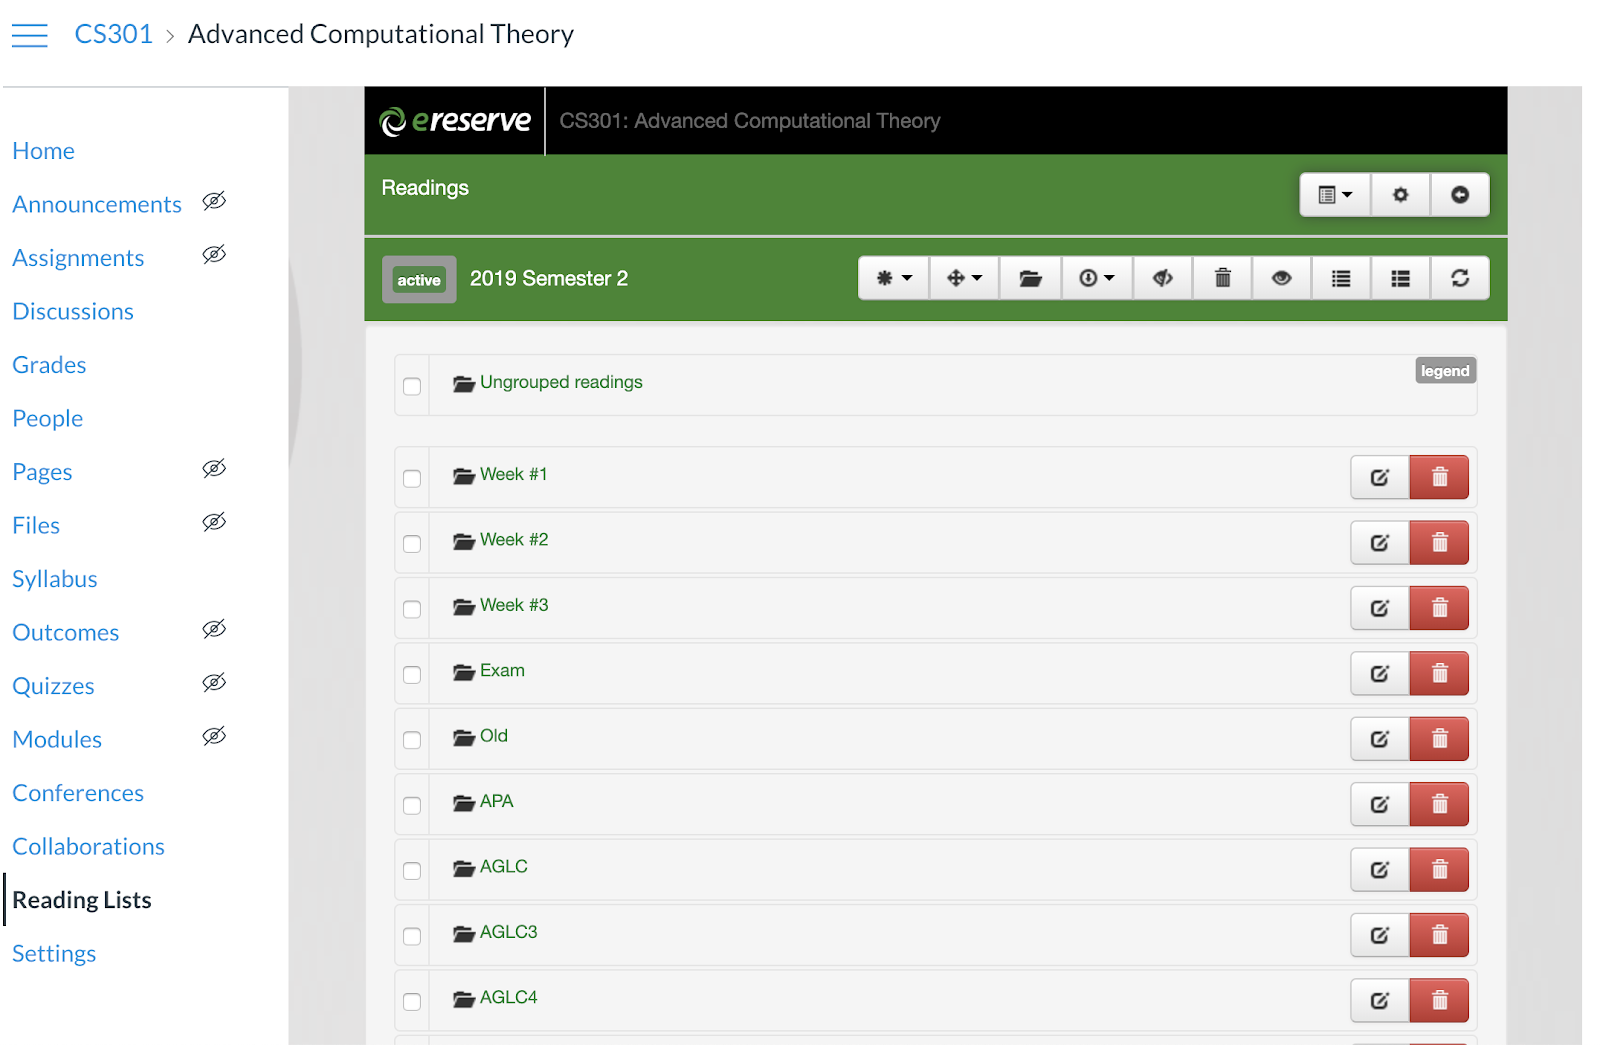
Task: Check the Week #2 folder checkbox
Action: (412, 544)
